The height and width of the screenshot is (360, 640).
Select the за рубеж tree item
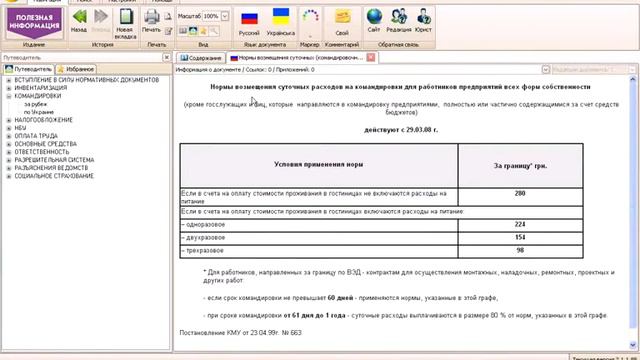tap(35, 104)
